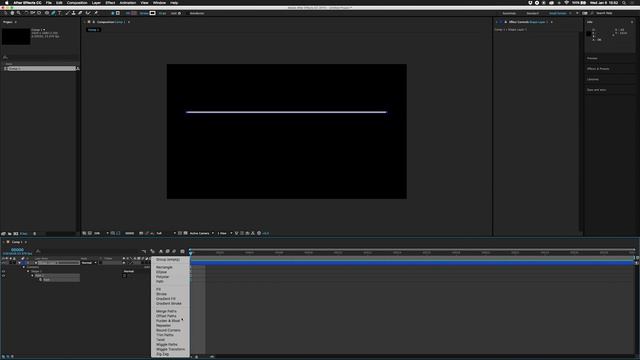Click the timeline current timecode field
This screenshot has width=640, height=360.
pyautogui.click(x=18, y=250)
